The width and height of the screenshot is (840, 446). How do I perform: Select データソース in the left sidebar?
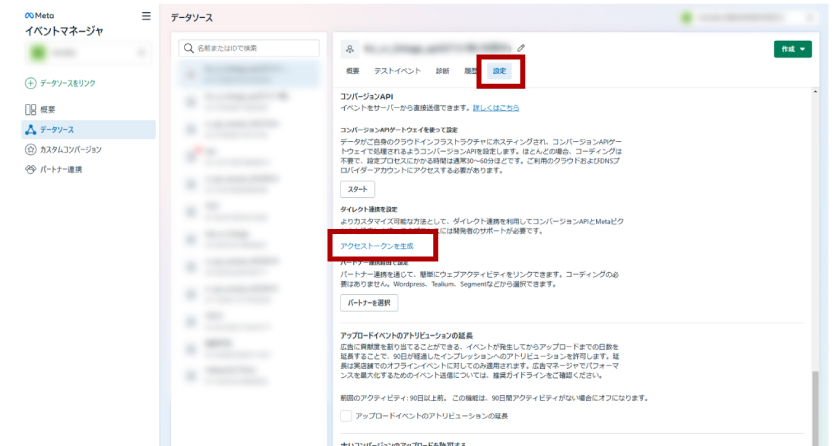point(88,130)
